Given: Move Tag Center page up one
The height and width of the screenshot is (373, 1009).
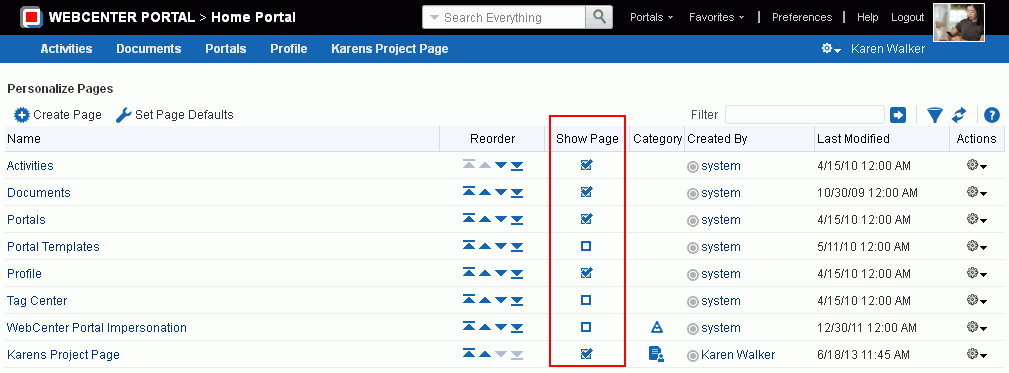Looking at the screenshot, I should [485, 300].
